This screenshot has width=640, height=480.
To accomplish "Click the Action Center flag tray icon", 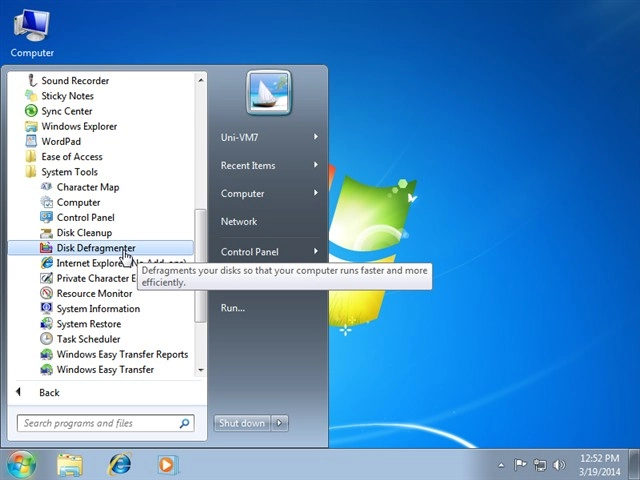I will 520,464.
